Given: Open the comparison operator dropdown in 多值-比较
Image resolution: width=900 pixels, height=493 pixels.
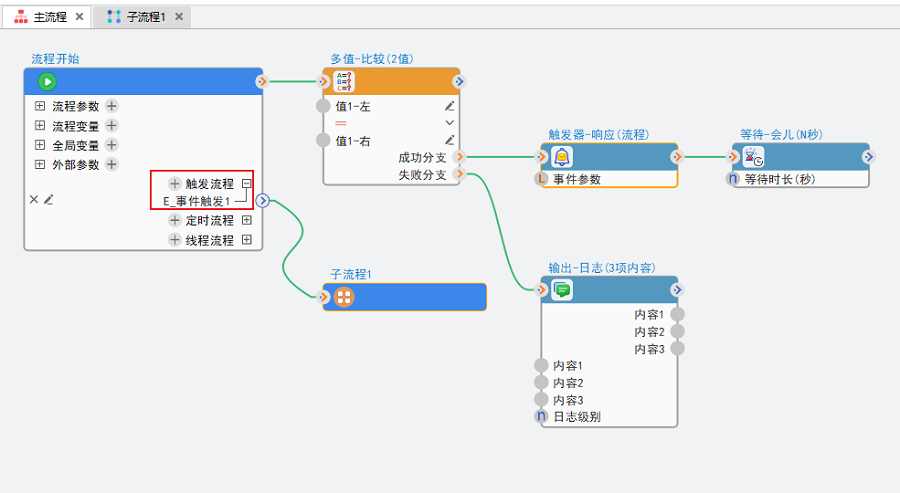Looking at the screenshot, I should pyautogui.click(x=450, y=123).
